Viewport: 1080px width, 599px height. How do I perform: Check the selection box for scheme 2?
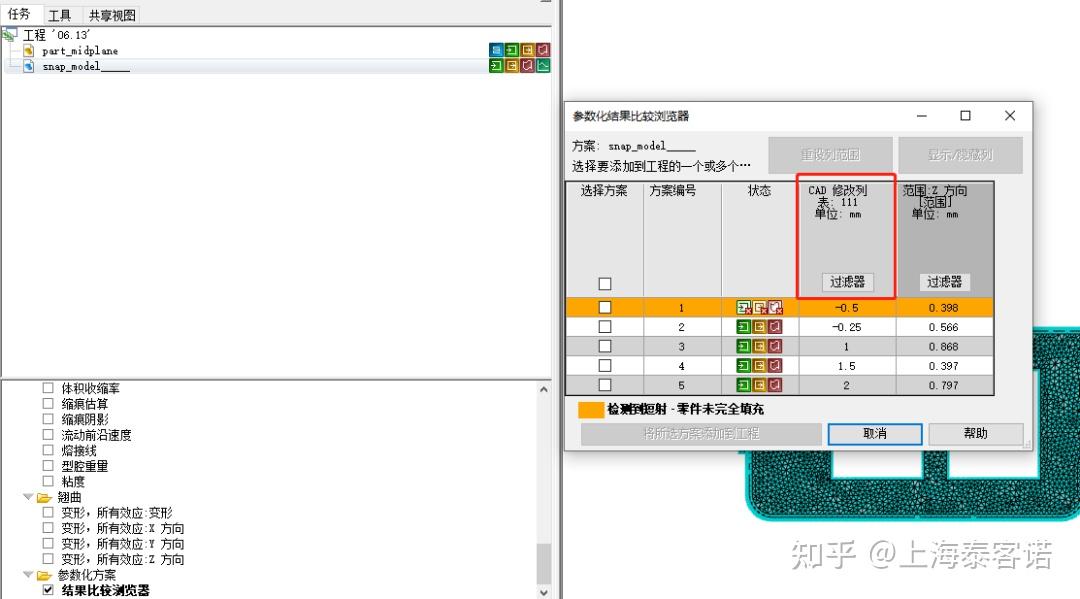pos(604,326)
